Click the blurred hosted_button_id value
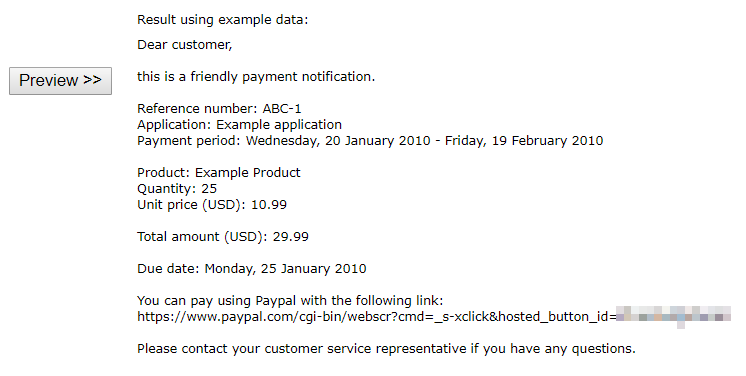746x376 pixels. coord(674,316)
